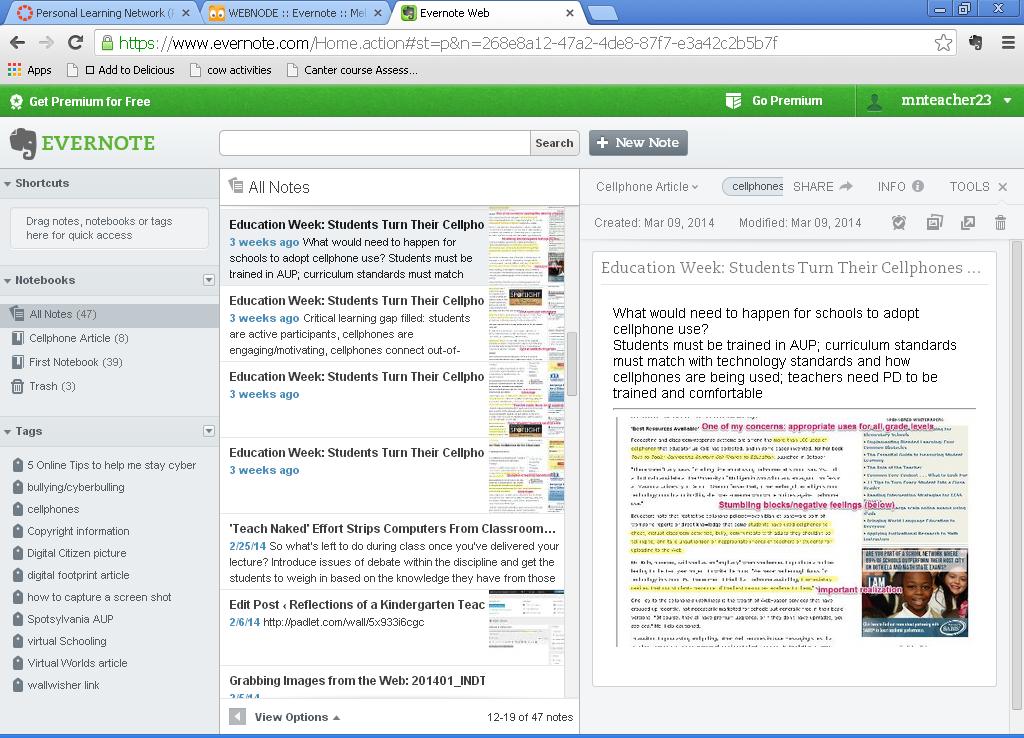
Task: Close the Personal Learning Network tab
Action: pyautogui.click(x=186, y=13)
